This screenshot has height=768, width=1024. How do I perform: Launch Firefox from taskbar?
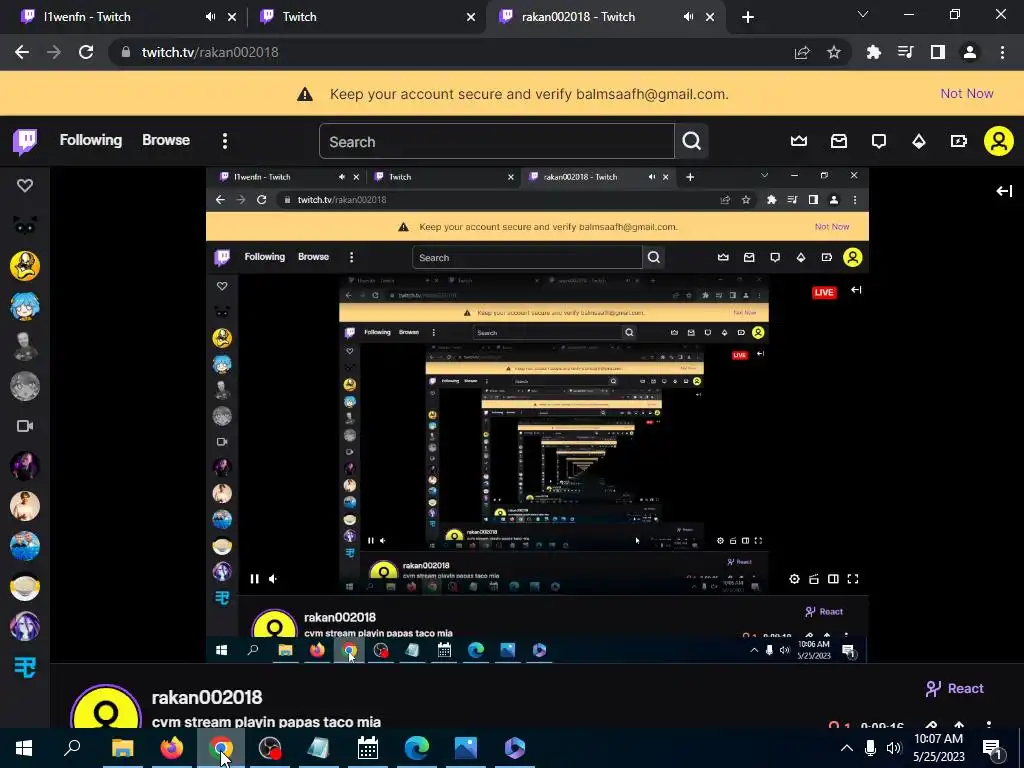[x=172, y=748]
